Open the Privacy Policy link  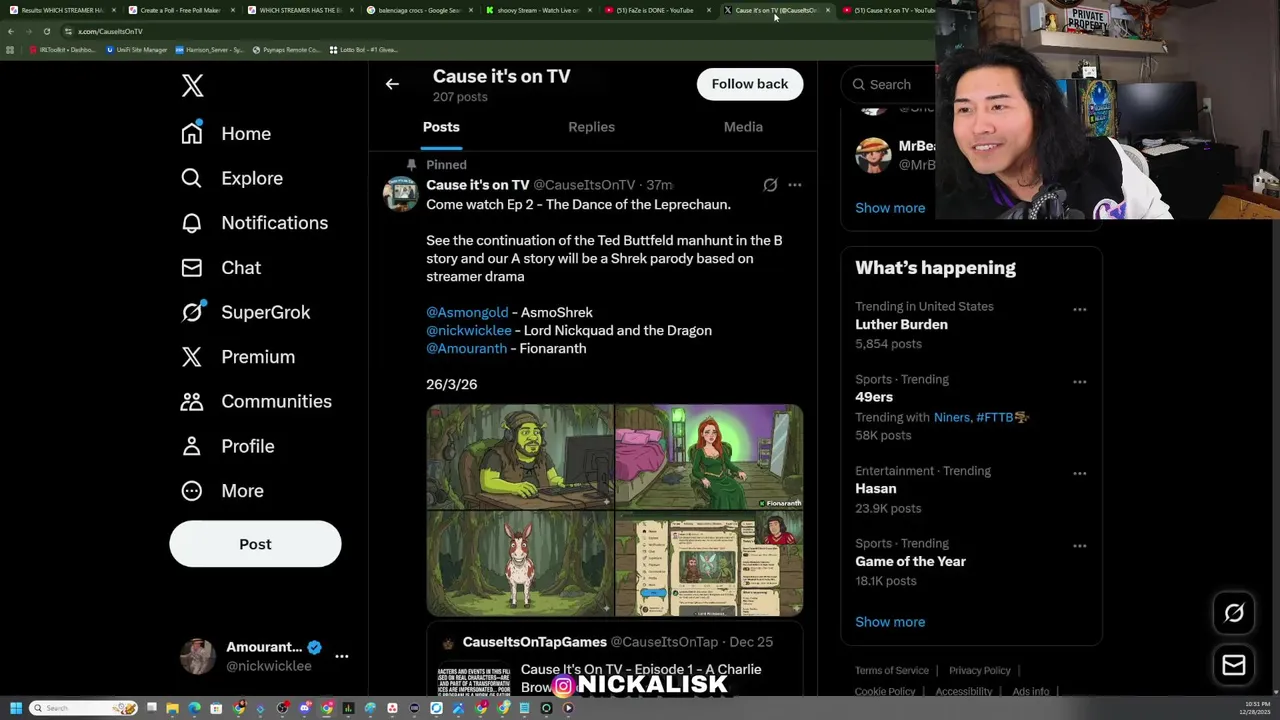point(980,670)
